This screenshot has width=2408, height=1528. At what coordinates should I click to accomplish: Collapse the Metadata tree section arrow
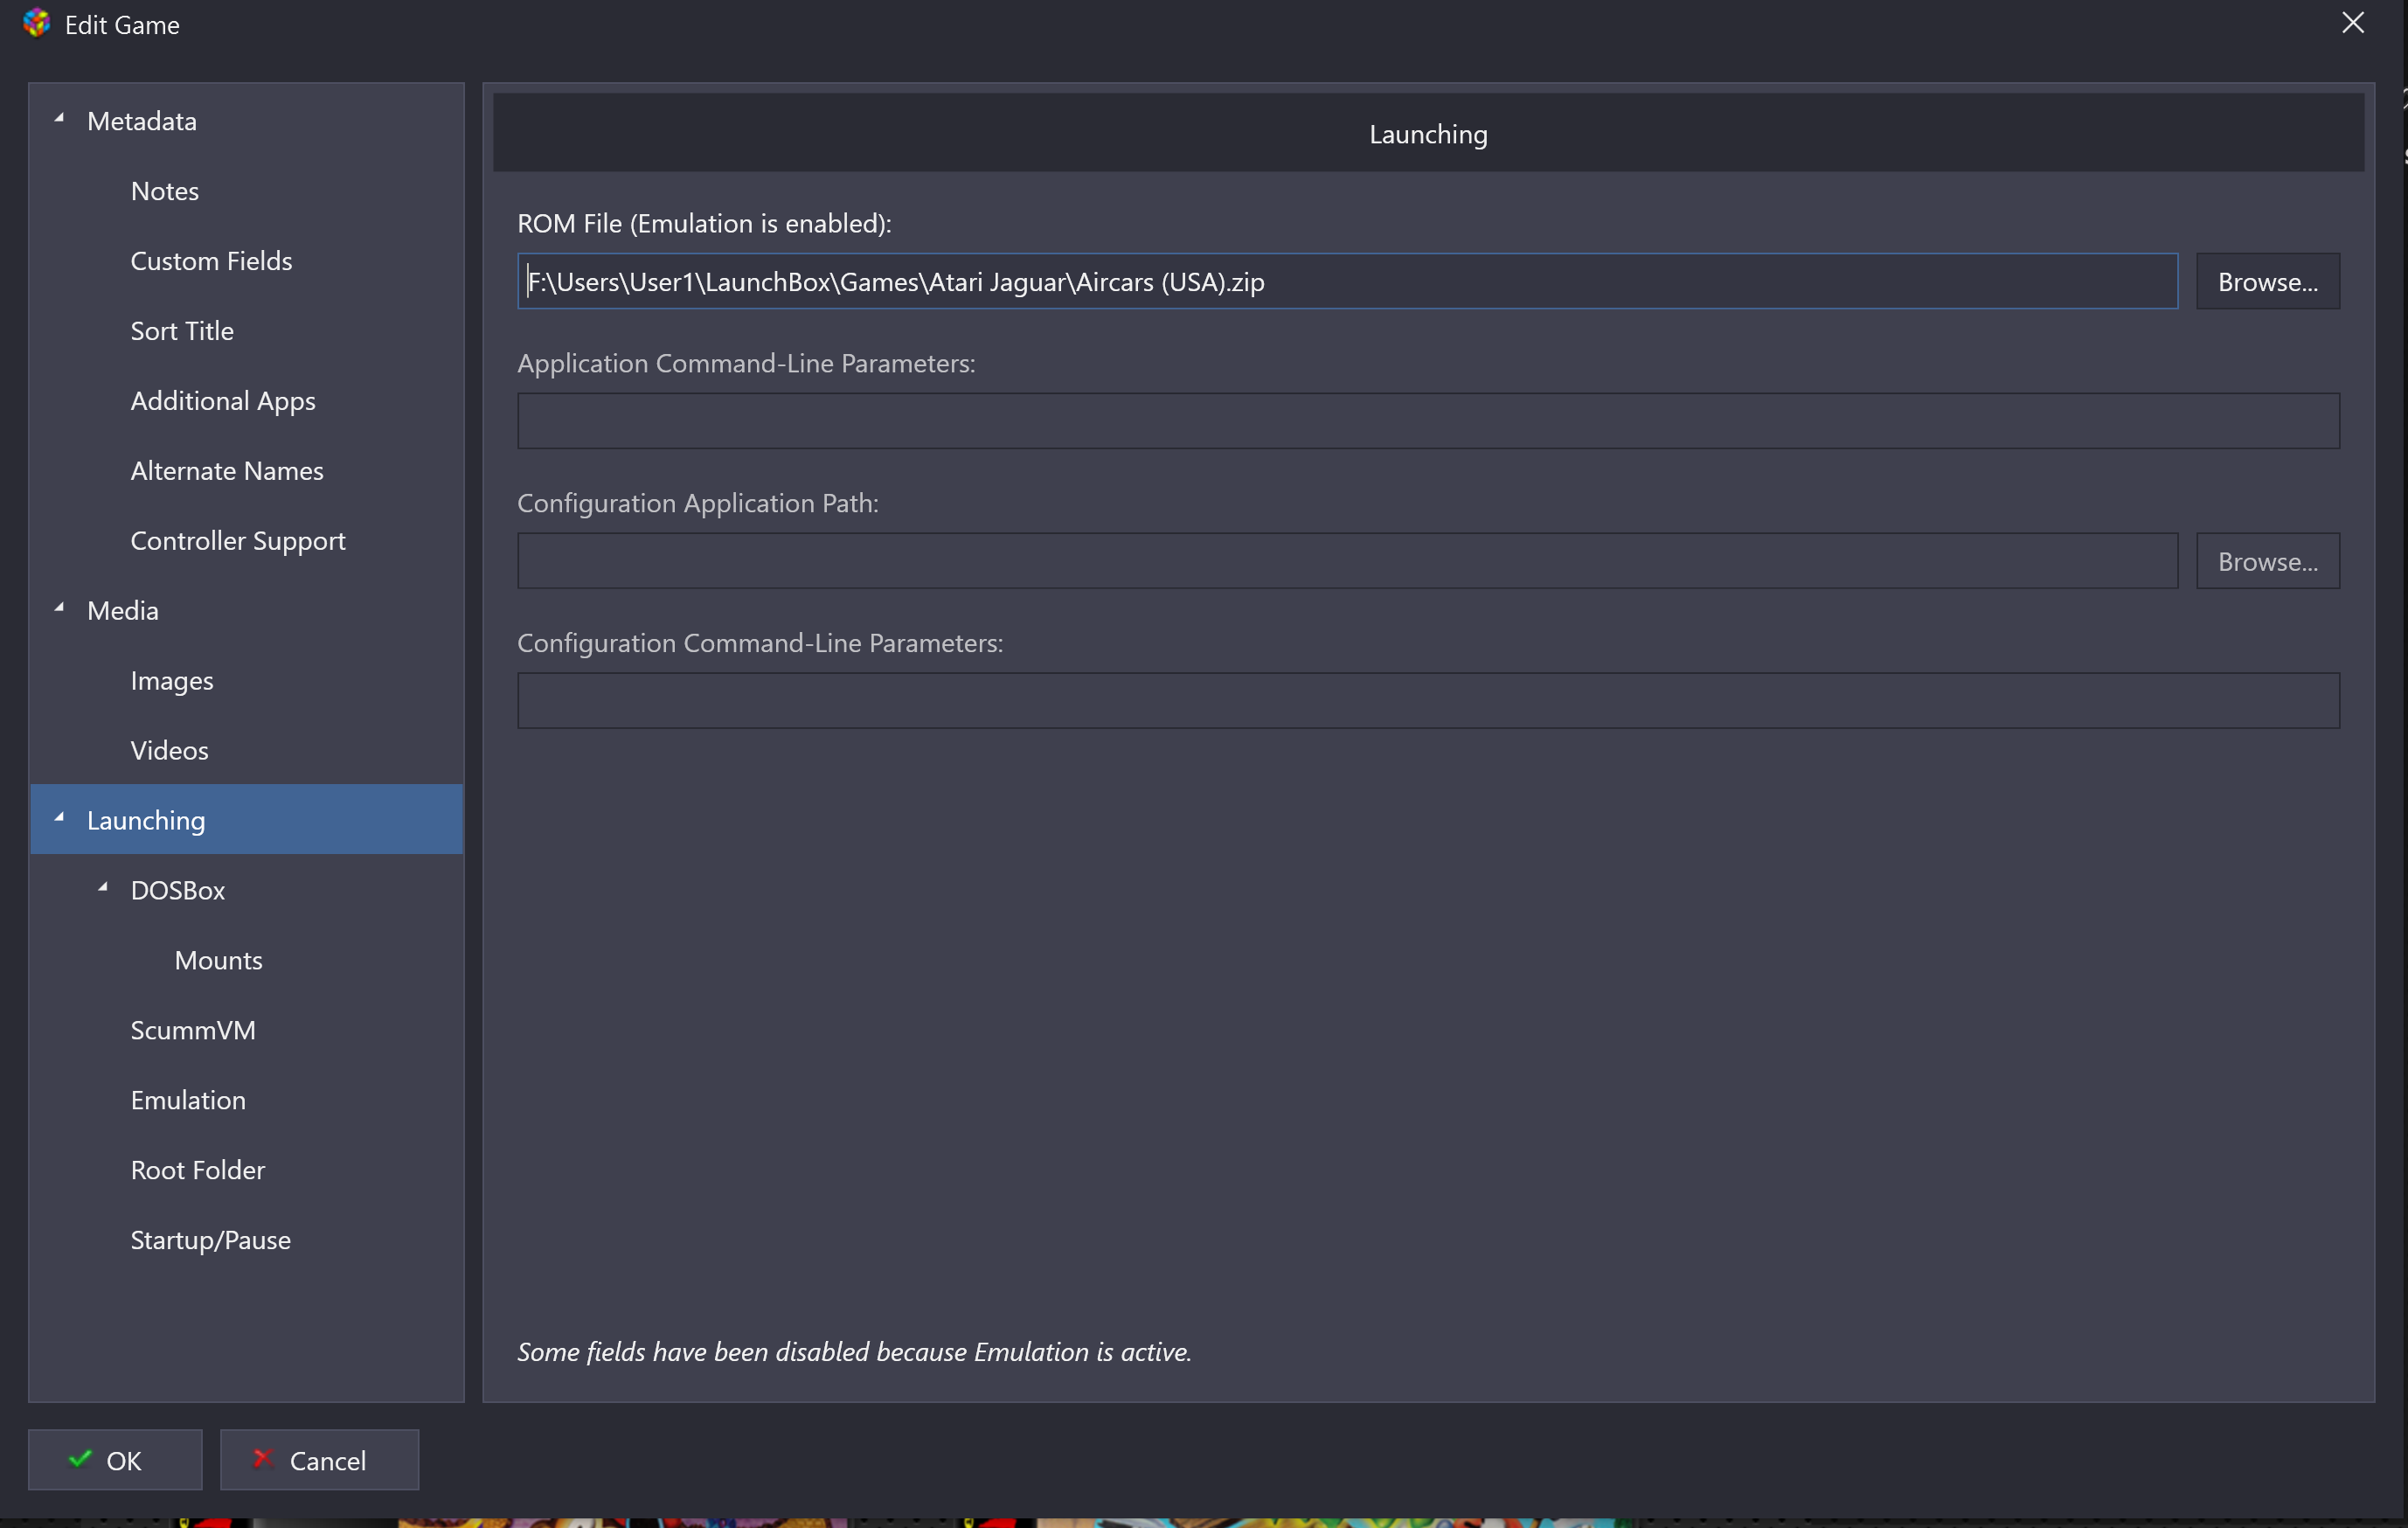point(60,119)
